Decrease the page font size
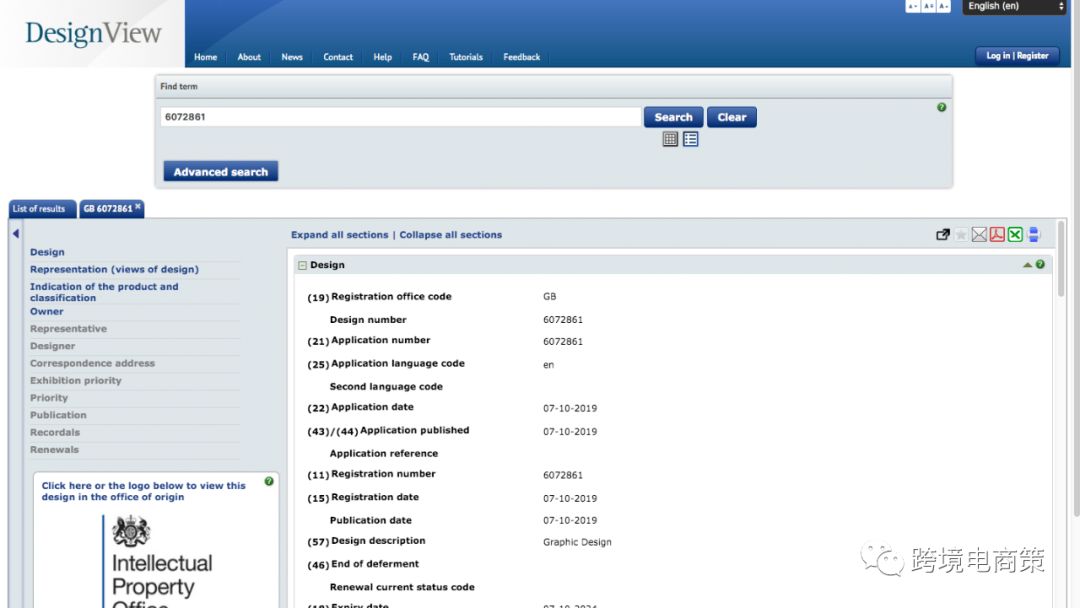 [x=913, y=6]
